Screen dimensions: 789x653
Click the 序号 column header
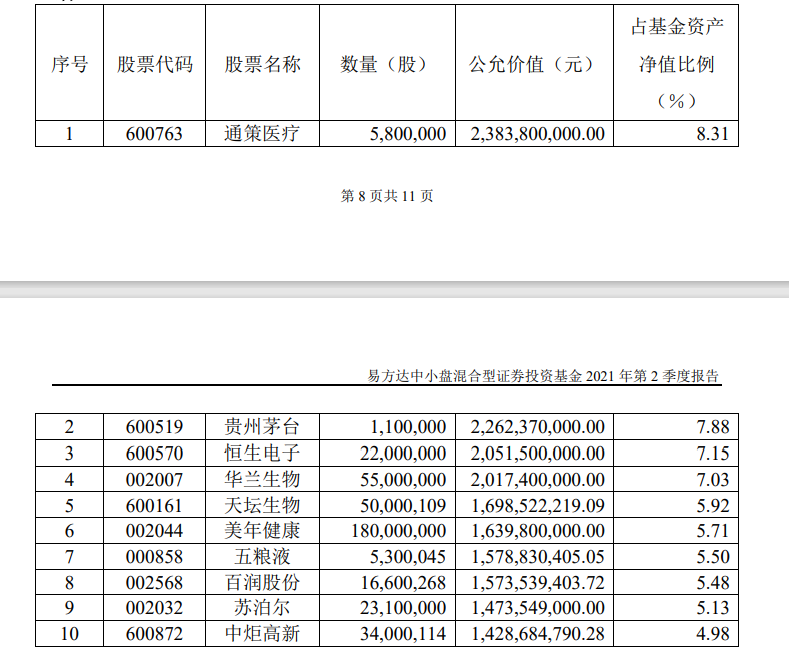tap(69, 64)
